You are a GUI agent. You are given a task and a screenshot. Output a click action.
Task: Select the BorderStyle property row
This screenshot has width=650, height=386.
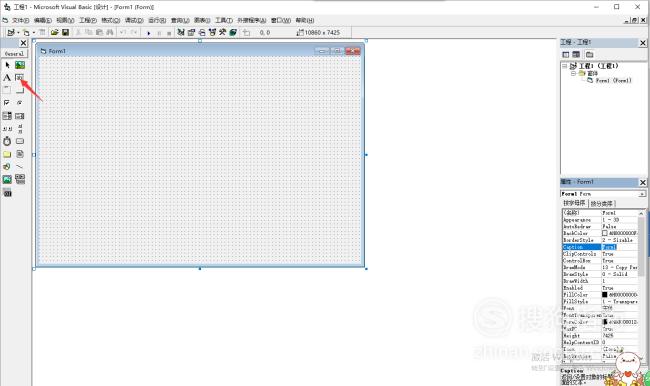[600, 240]
